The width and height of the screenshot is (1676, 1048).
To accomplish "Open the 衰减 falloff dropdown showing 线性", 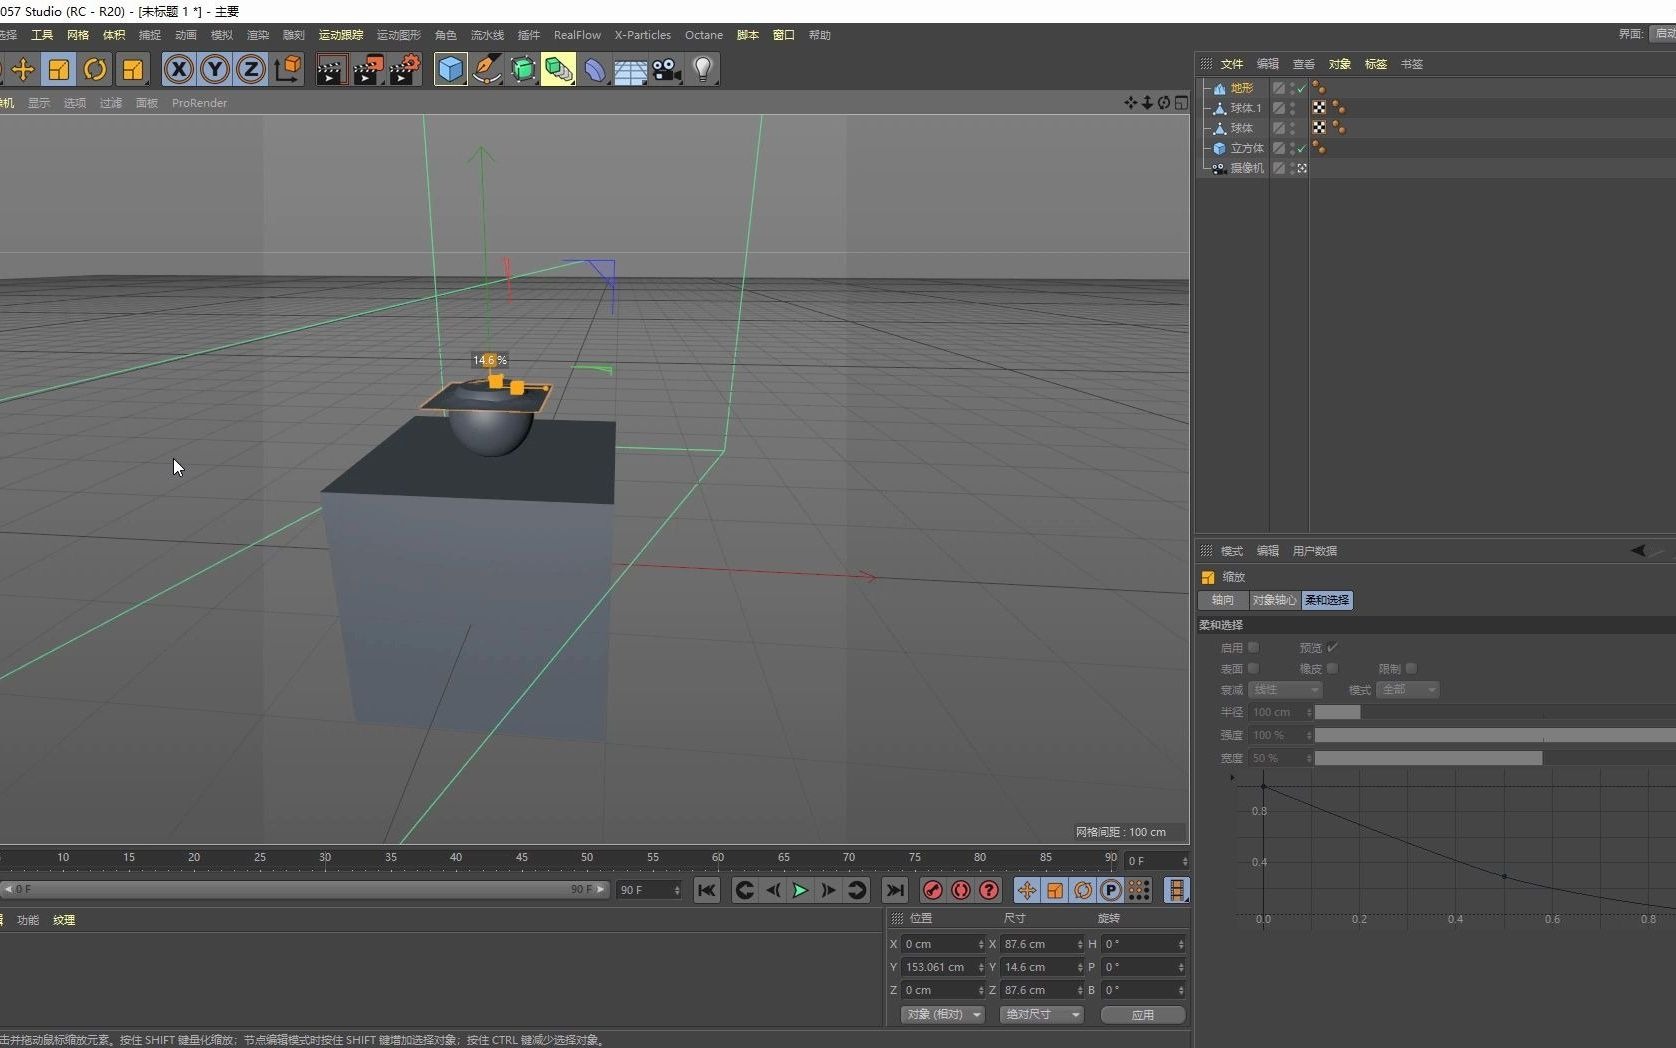I will pyautogui.click(x=1285, y=690).
